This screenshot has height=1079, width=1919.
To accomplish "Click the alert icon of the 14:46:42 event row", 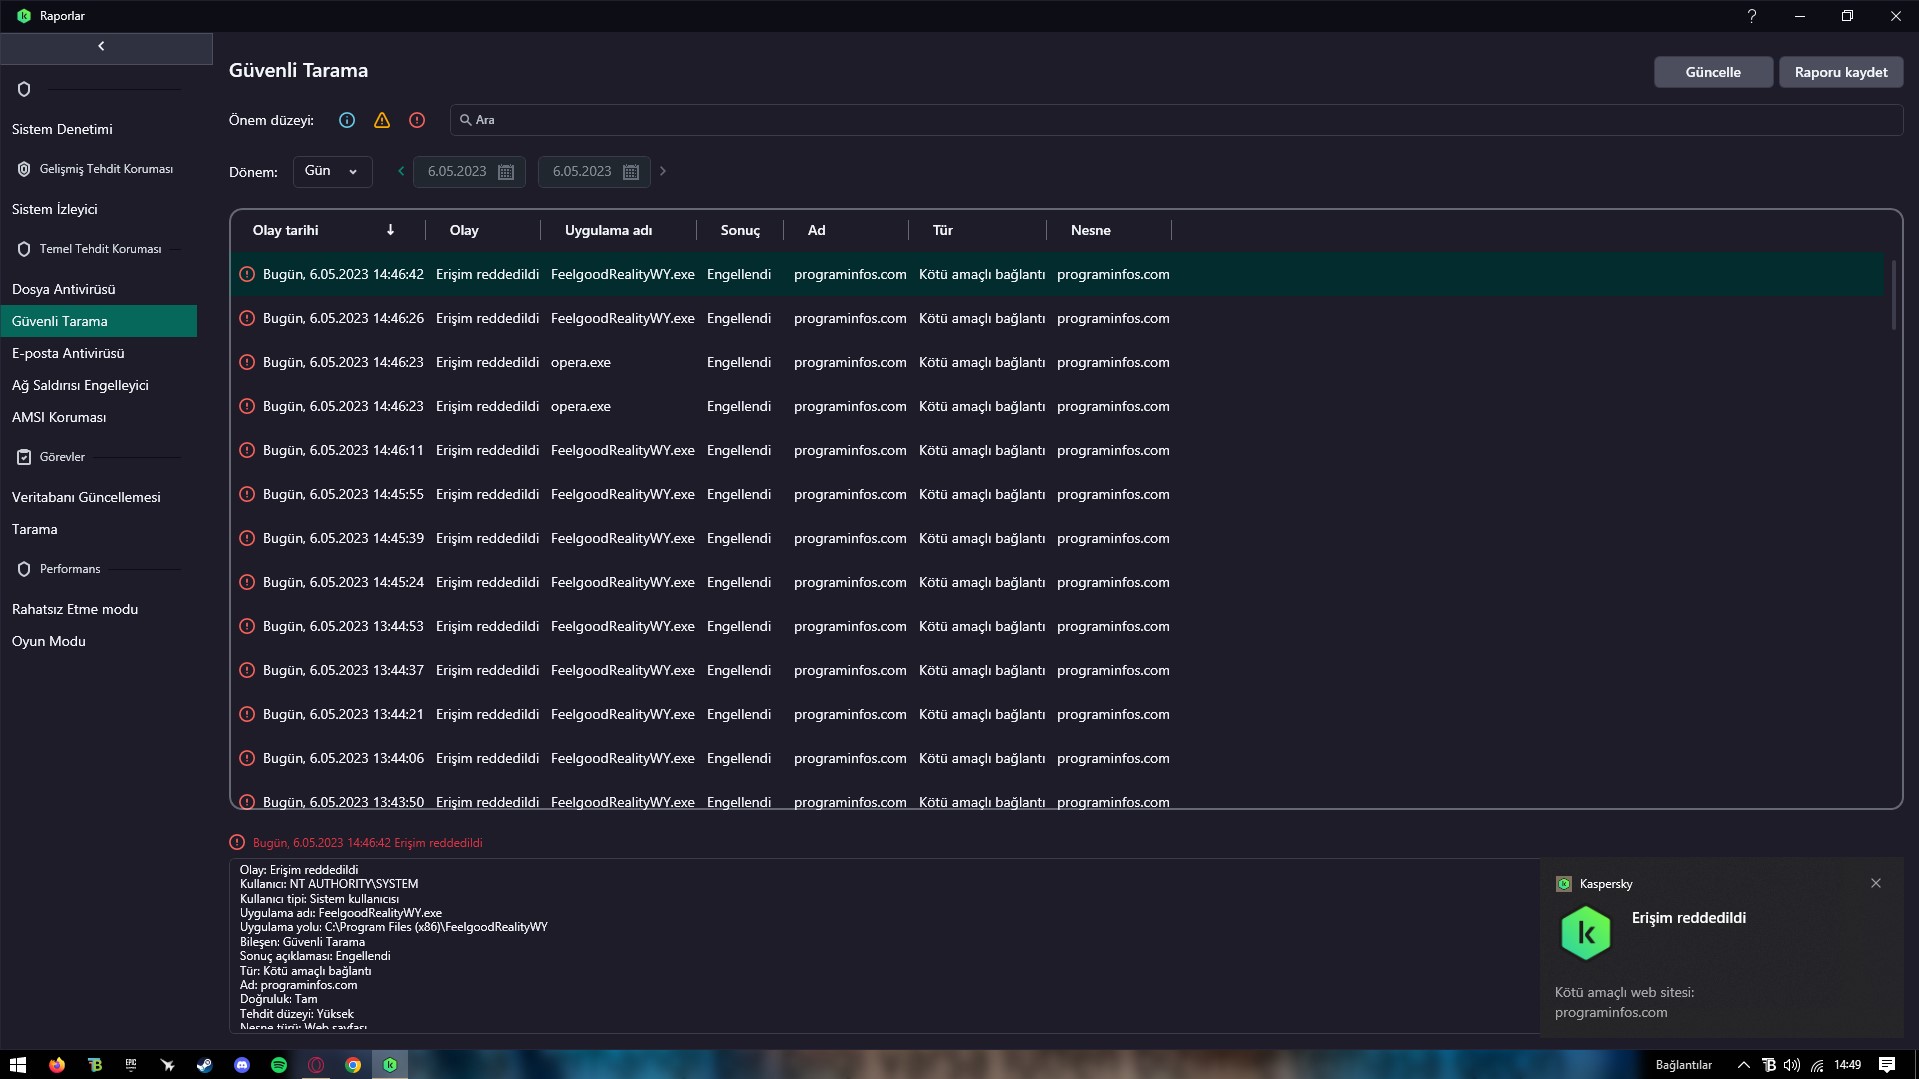I will pyautogui.click(x=247, y=274).
